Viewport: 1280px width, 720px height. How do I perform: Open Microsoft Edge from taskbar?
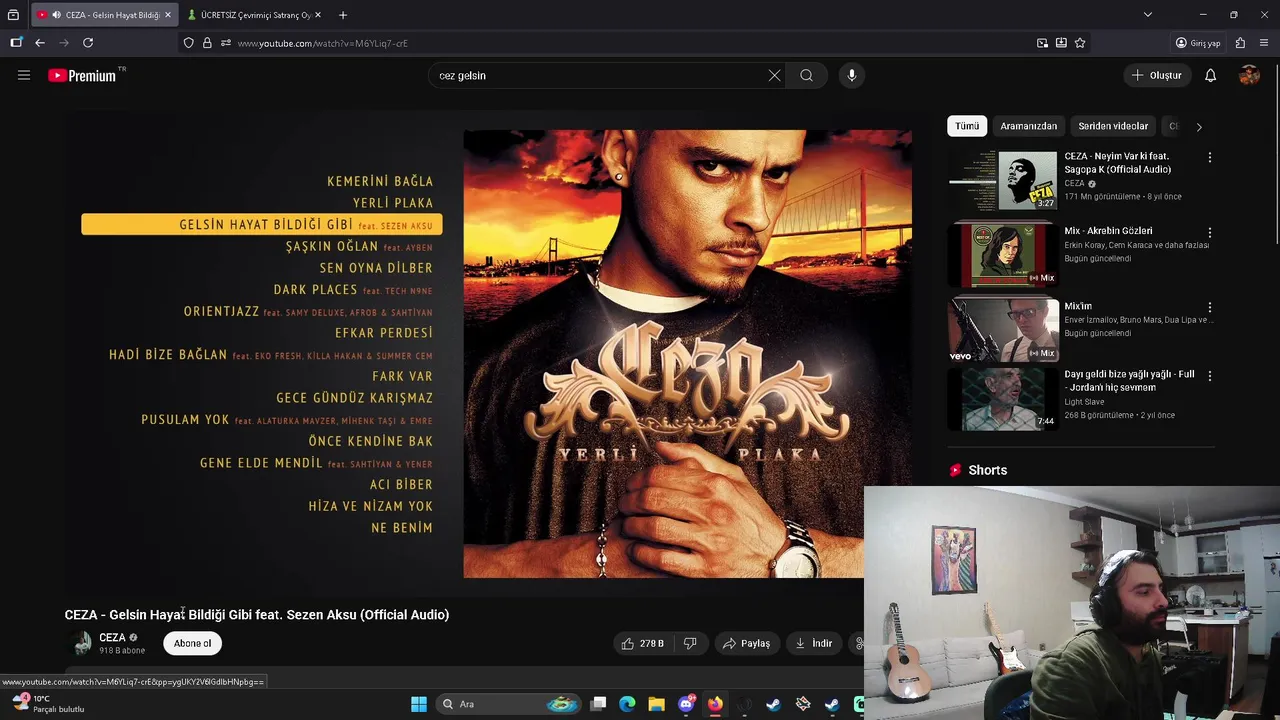(x=627, y=704)
